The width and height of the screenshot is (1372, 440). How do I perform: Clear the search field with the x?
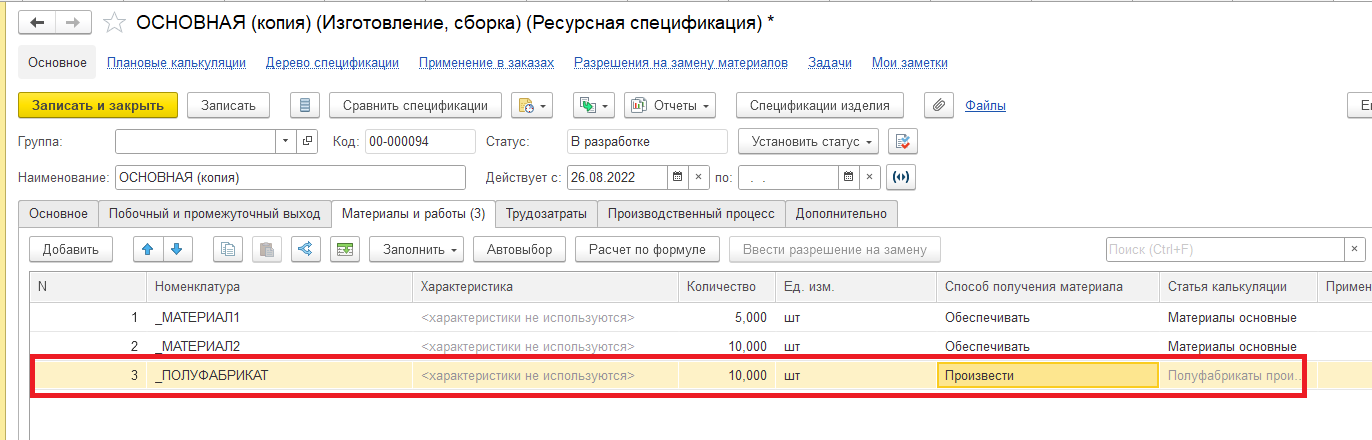(1355, 249)
